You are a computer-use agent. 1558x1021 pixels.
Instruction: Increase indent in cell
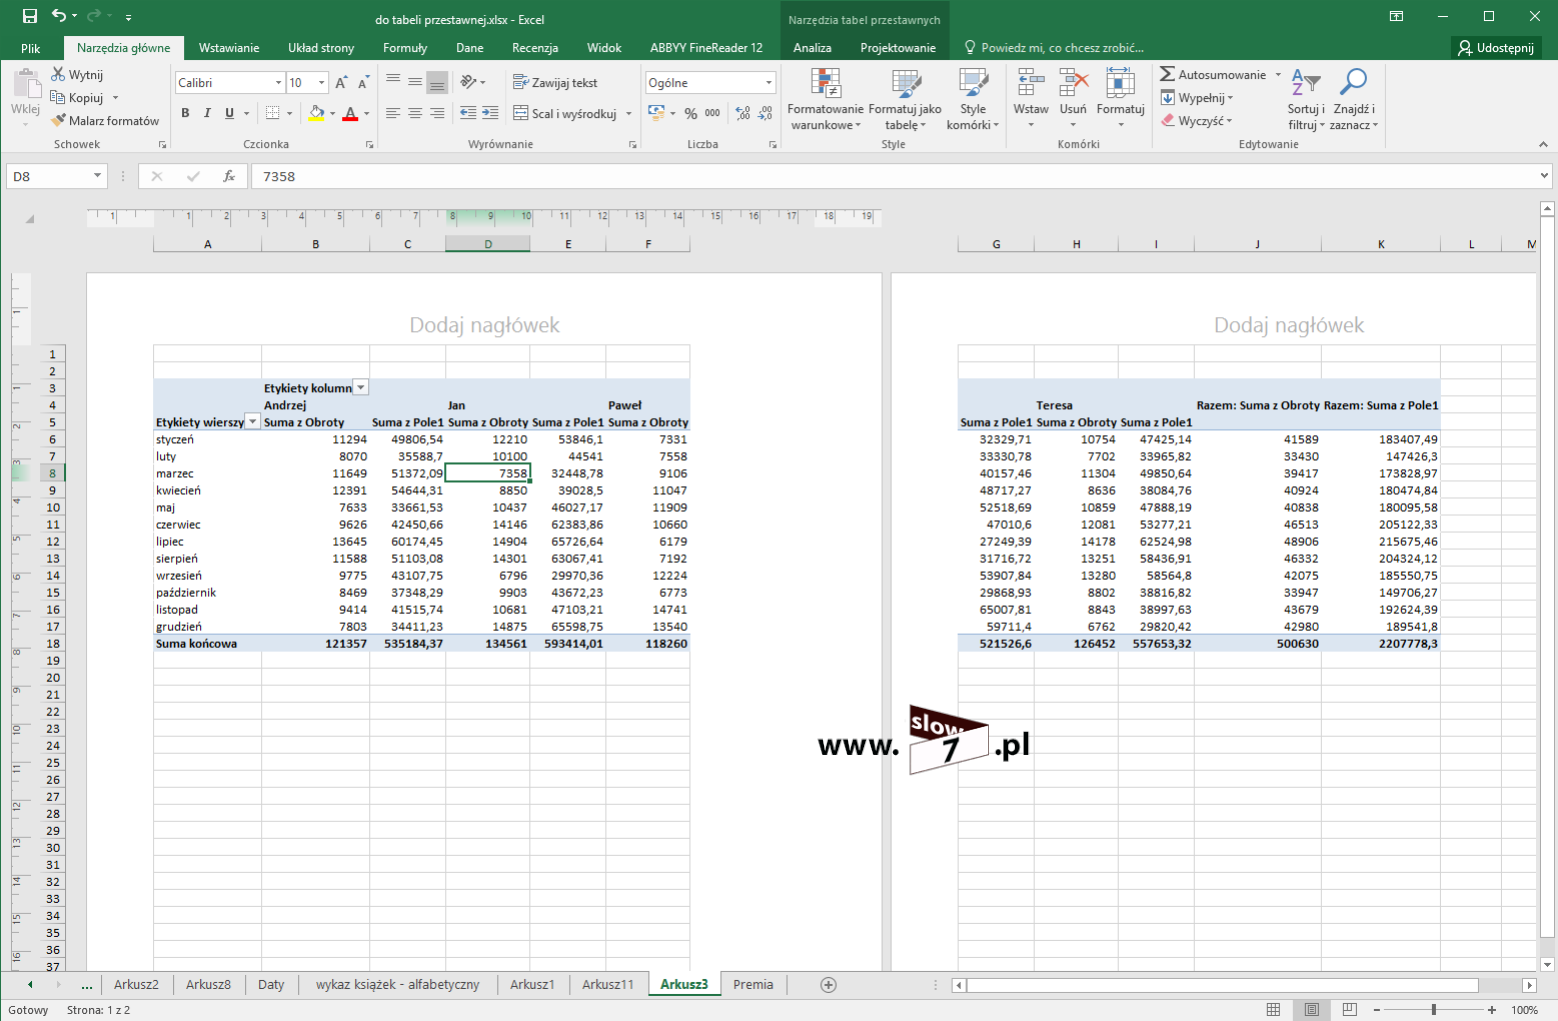[x=490, y=113]
